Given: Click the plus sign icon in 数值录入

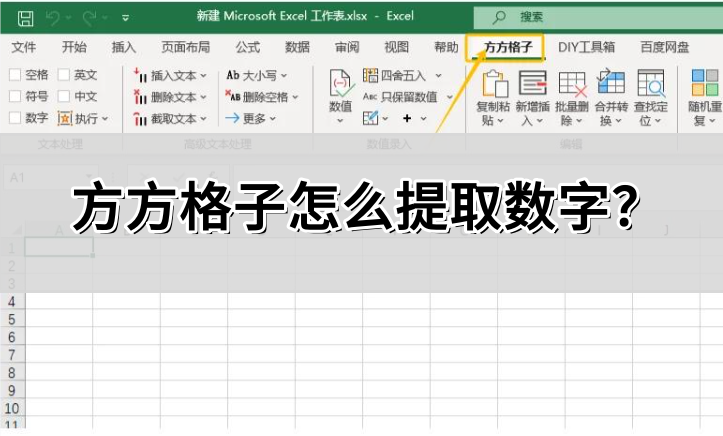Looking at the screenshot, I should (407, 118).
